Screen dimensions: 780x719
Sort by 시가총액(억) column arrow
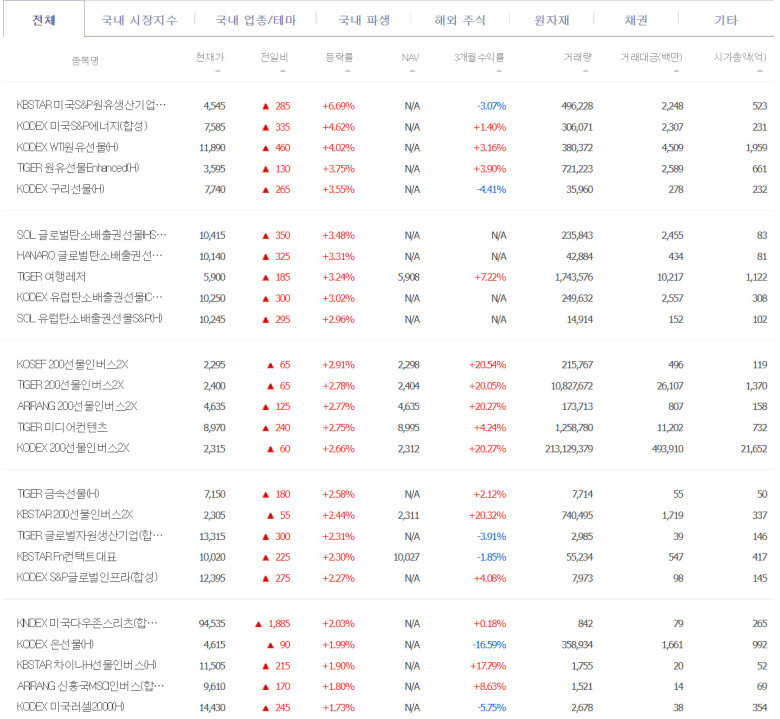point(760,71)
